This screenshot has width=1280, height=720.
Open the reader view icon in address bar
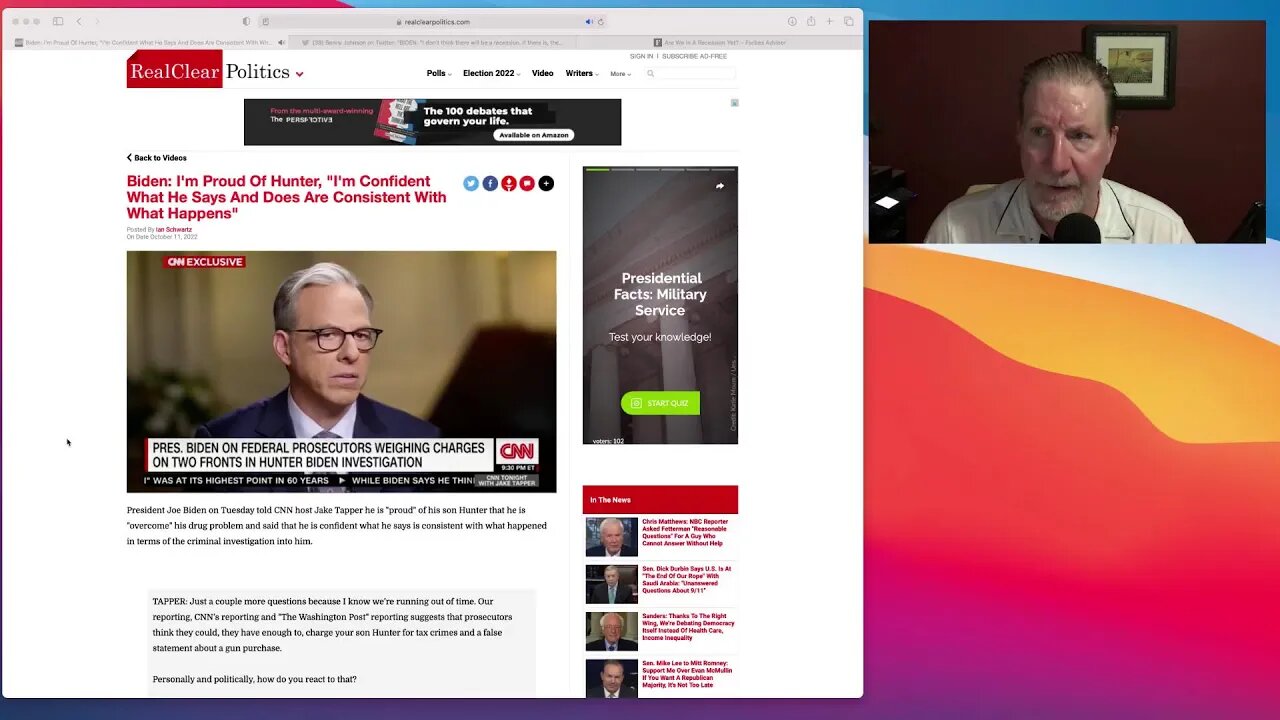click(265, 21)
